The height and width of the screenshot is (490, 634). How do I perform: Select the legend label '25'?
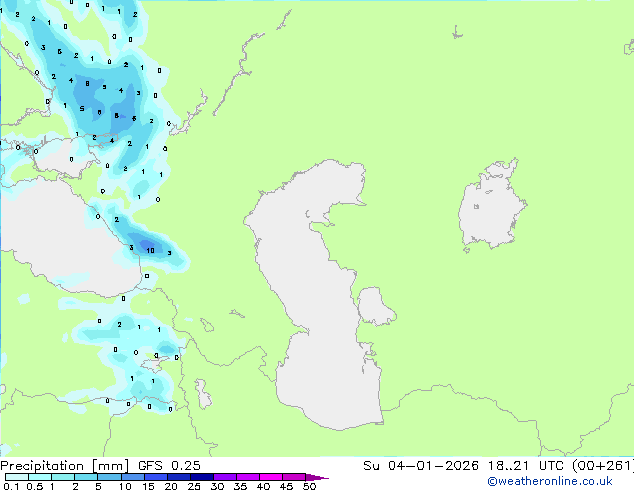click(194, 486)
